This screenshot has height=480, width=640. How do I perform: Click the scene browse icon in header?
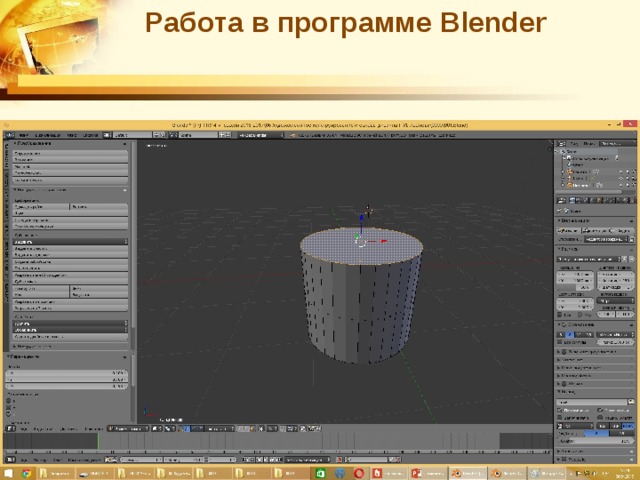[173, 135]
